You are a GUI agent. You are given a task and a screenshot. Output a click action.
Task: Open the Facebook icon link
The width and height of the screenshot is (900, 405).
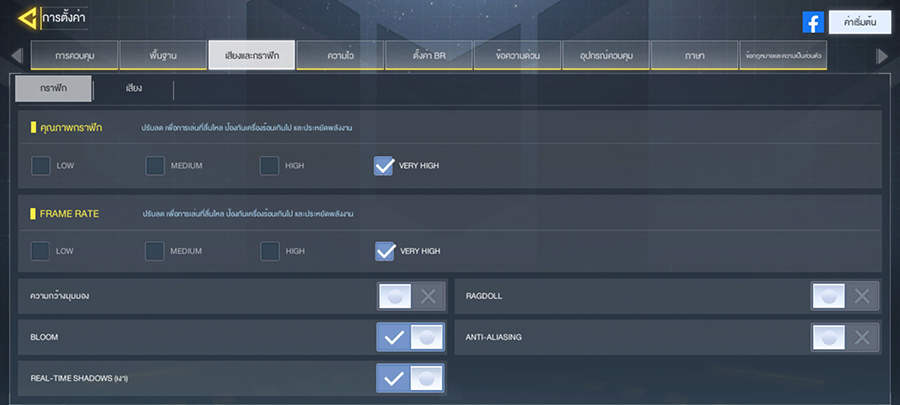coord(813,22)
